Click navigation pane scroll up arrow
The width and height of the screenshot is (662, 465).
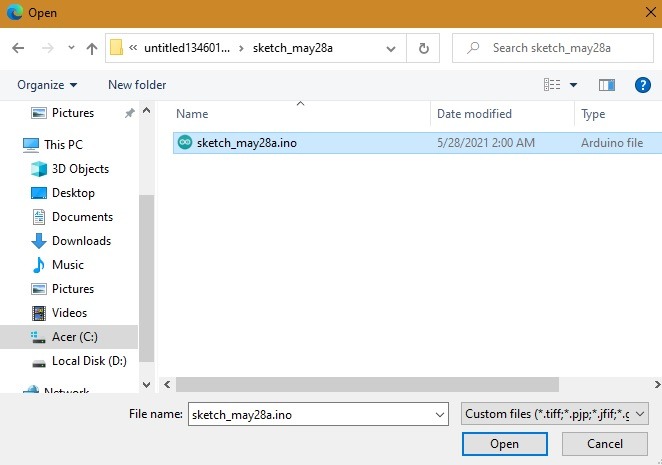click(147, 111)
